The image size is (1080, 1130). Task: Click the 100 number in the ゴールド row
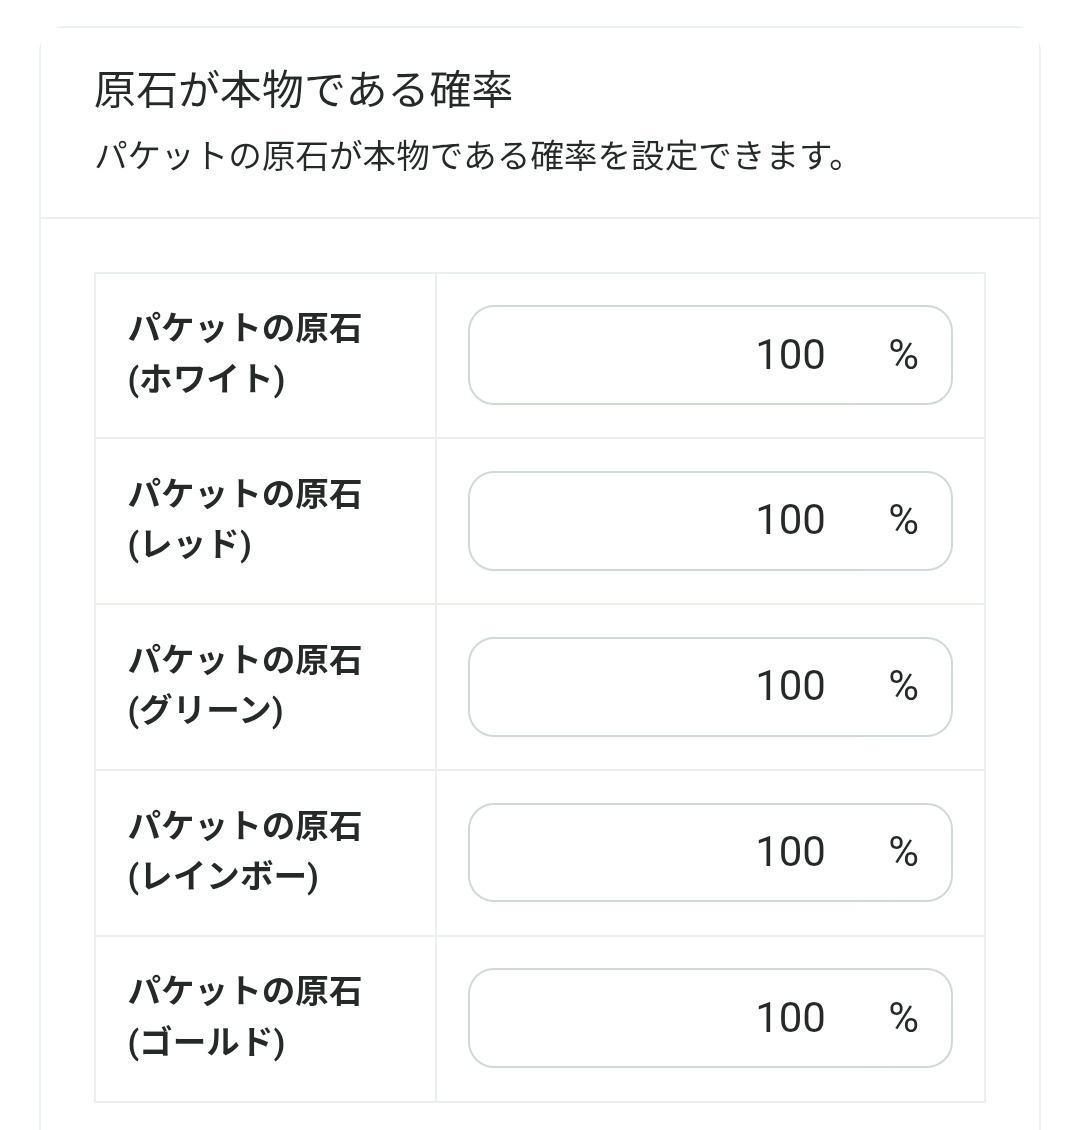click(790, 1018)
